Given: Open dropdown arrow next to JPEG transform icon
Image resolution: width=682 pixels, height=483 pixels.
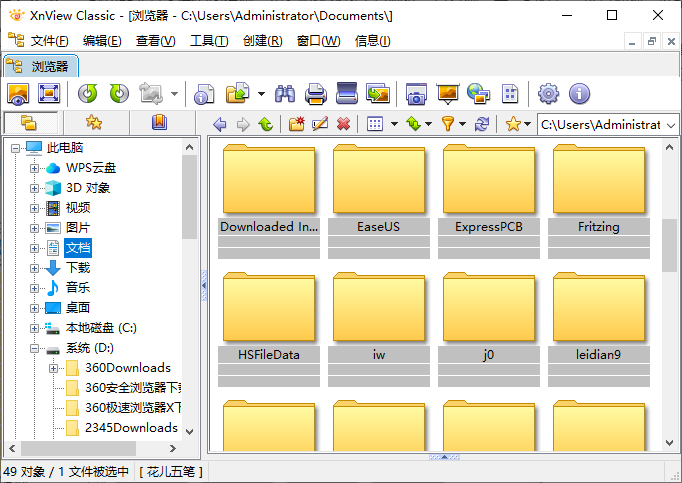Looking at the screenshot, I should [x=174, y=94].
